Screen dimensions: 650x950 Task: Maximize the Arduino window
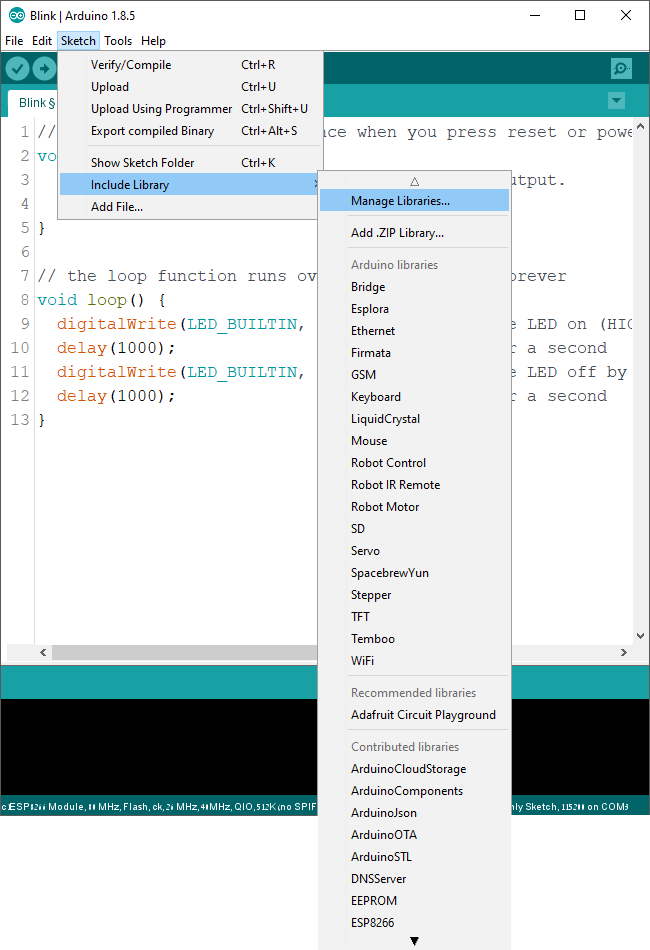[x=580, y=15]
